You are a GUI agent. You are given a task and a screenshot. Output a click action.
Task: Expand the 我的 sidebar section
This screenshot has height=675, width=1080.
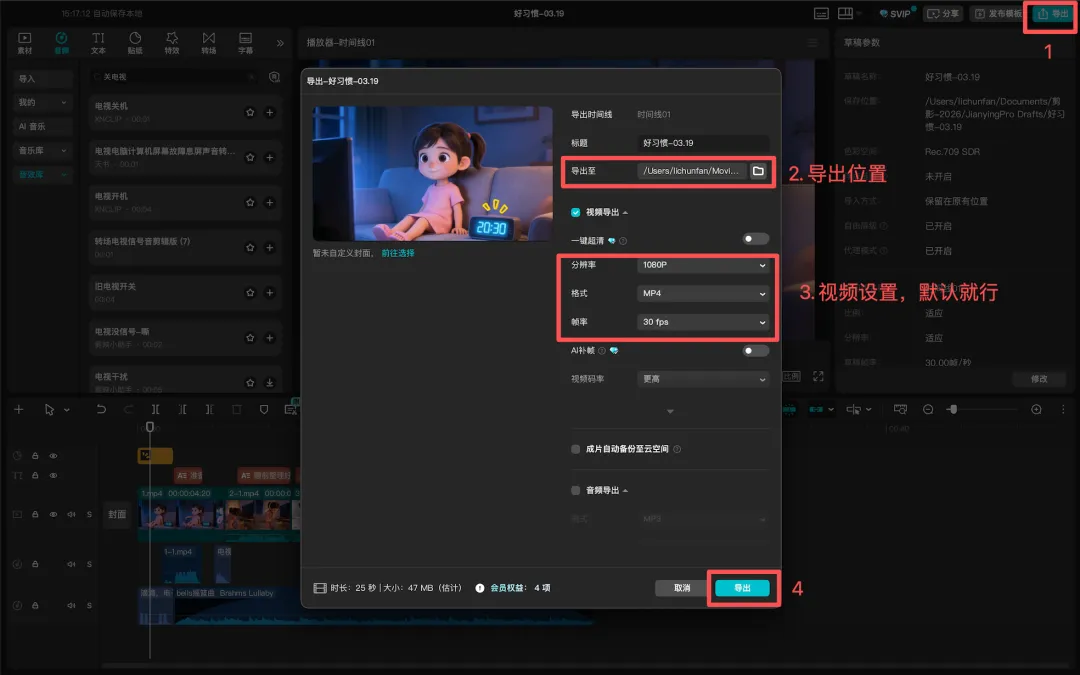(x=43, y=102)
